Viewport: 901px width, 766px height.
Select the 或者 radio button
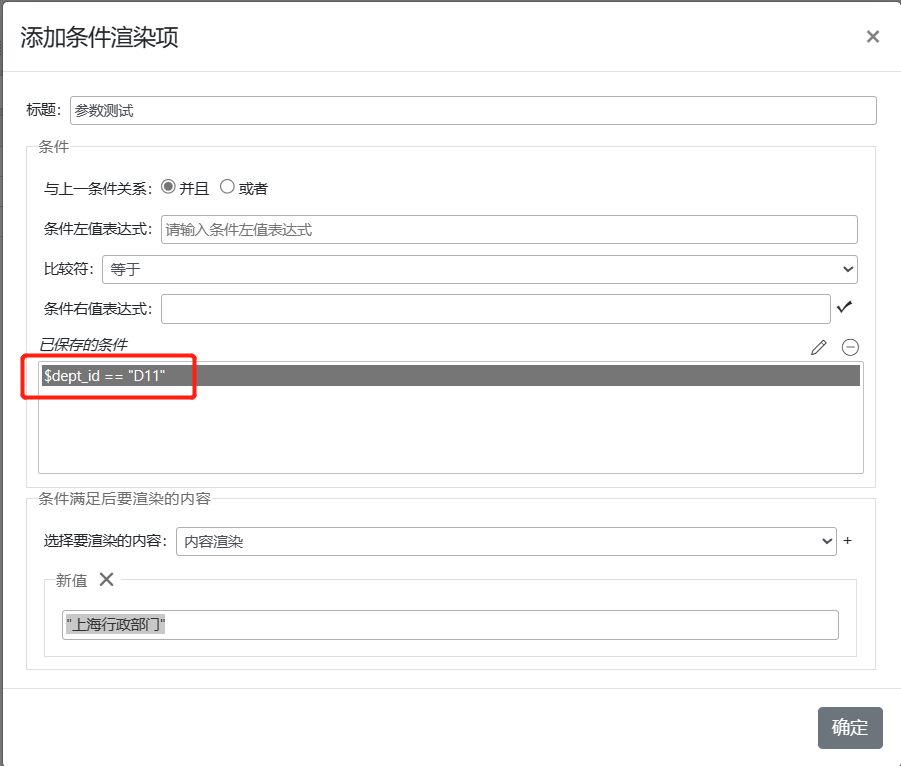click(227, 187)
